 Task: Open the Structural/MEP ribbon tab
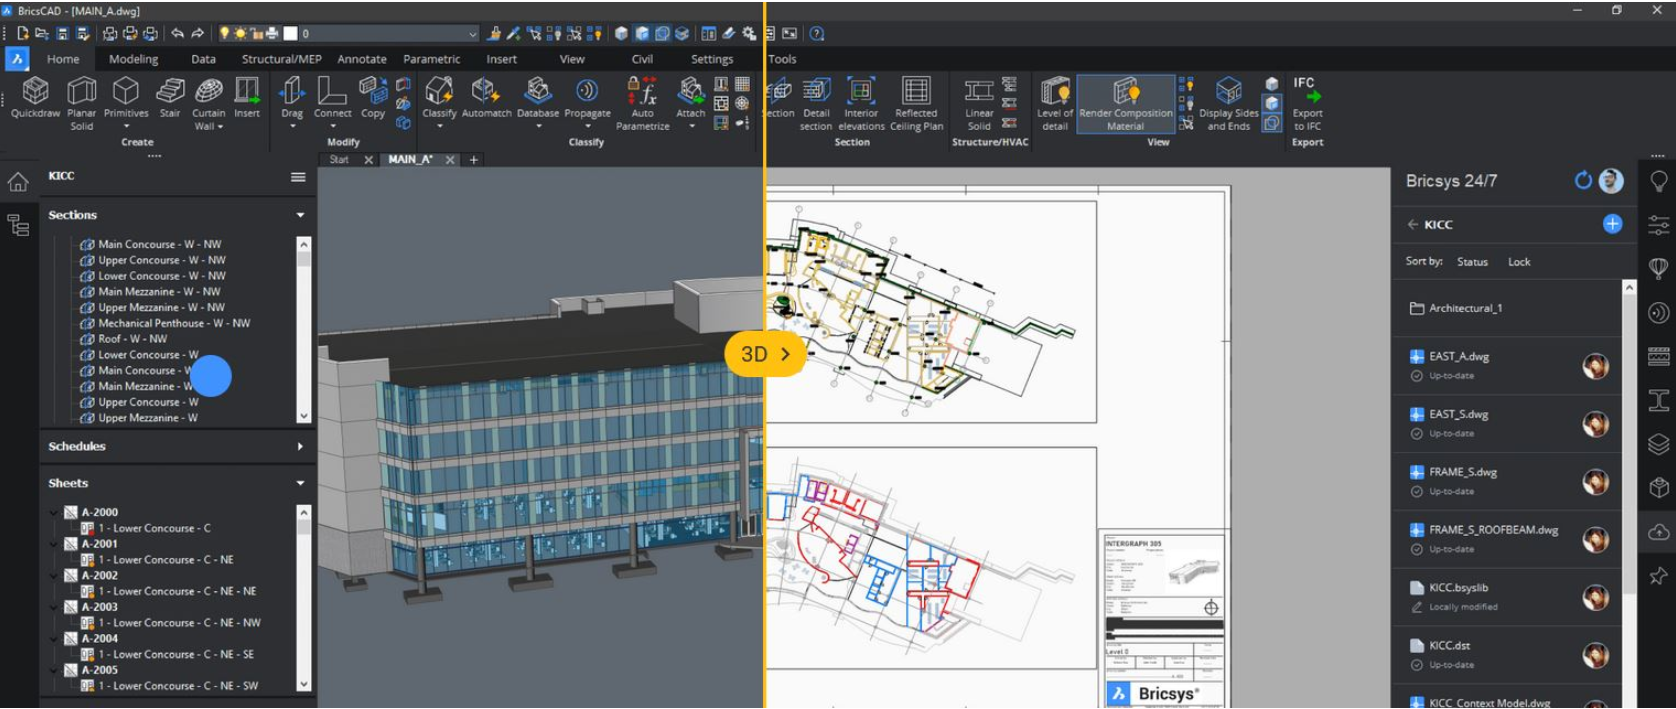tap(281, 59)
